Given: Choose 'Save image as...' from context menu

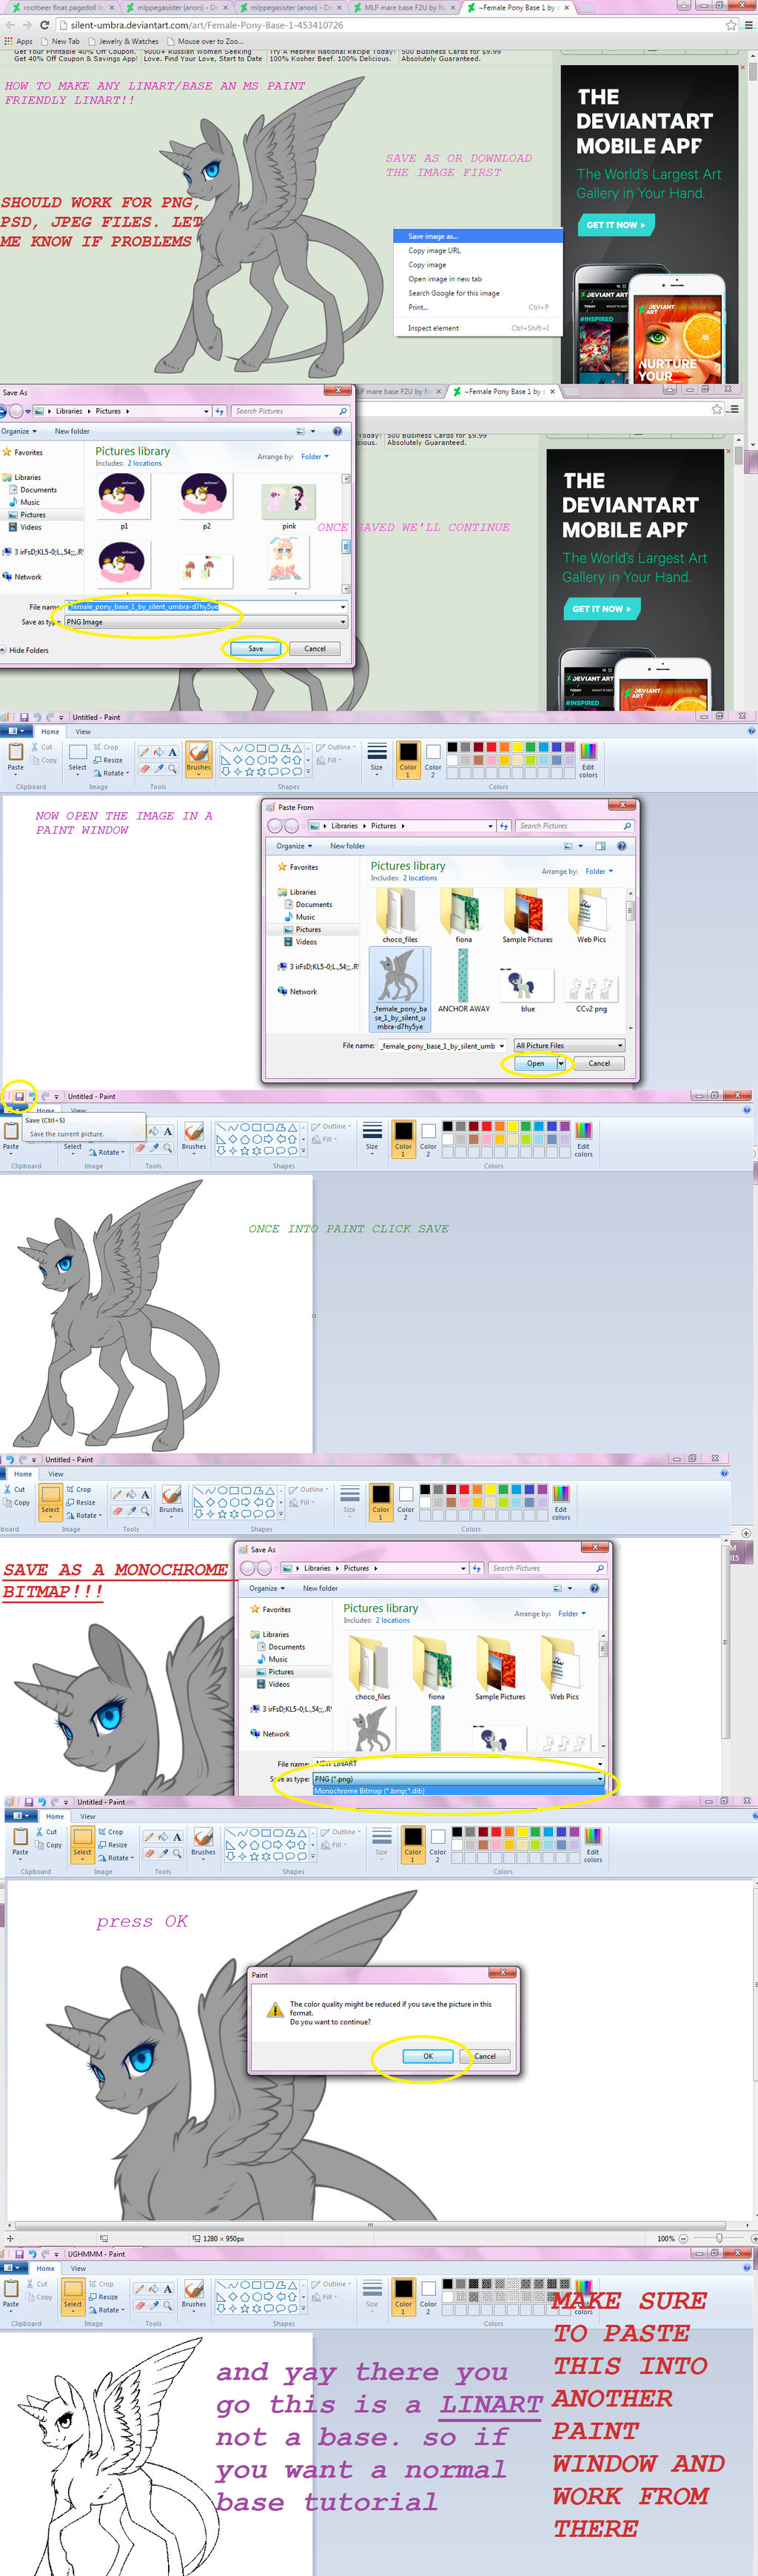Looking at the screenshot, I should point(478,236).
